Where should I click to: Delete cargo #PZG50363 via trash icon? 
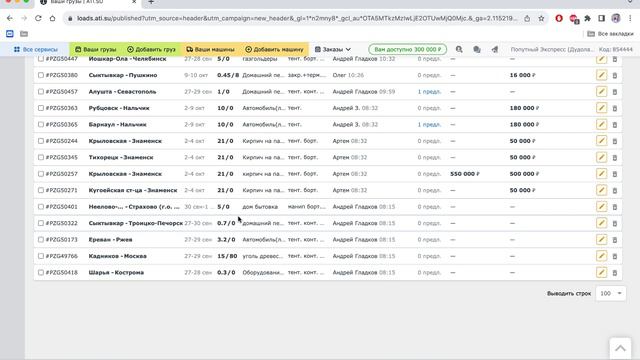pos(615,108)
